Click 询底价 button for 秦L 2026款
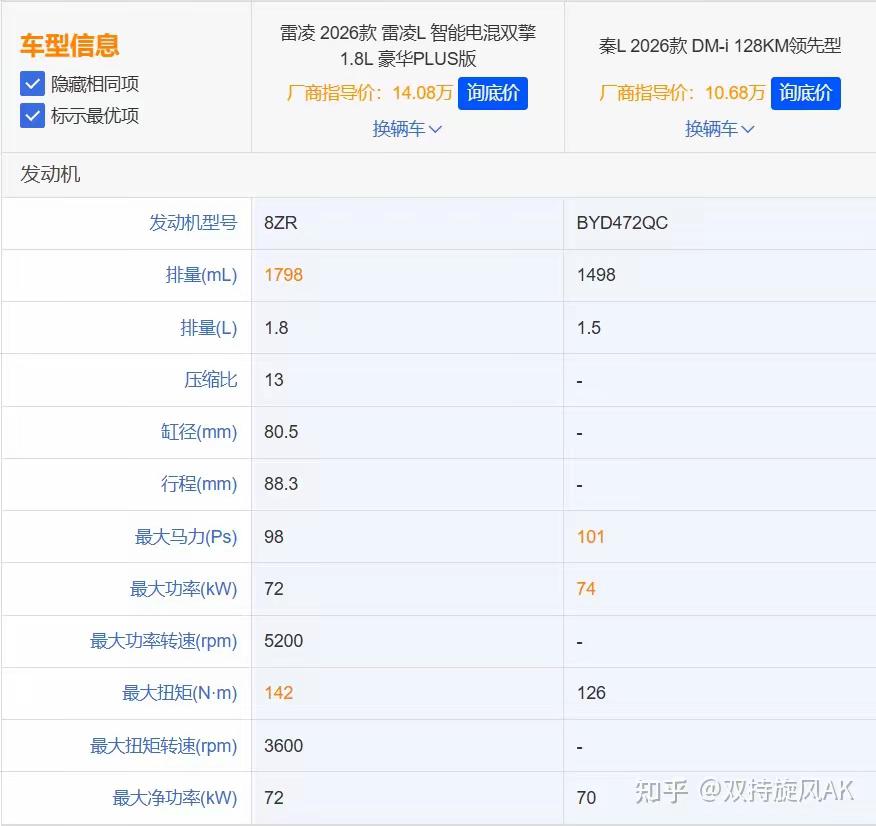The width and height of the screenshot is (876, 826). point(806,93)
